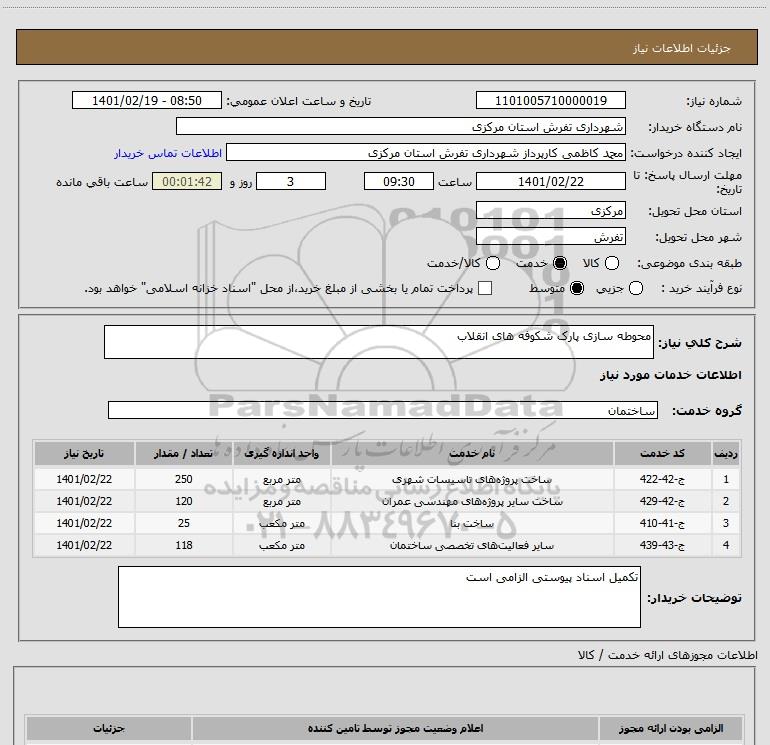Click the request creator name field

426,153
